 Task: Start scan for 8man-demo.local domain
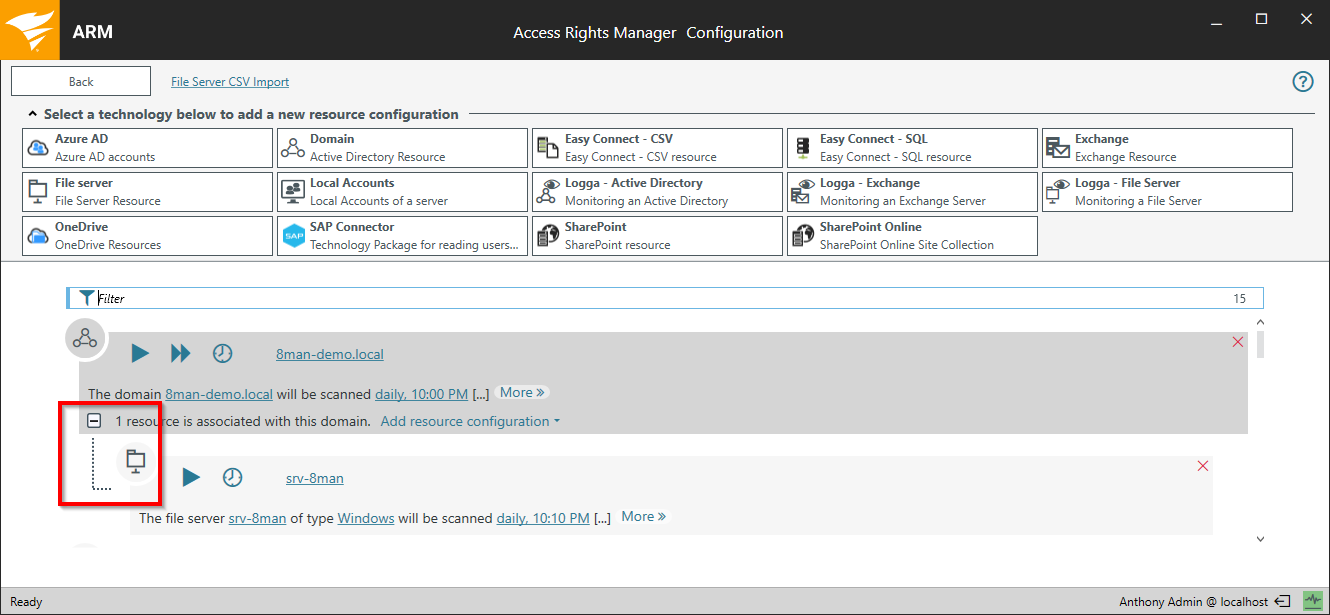coord(140,353)
